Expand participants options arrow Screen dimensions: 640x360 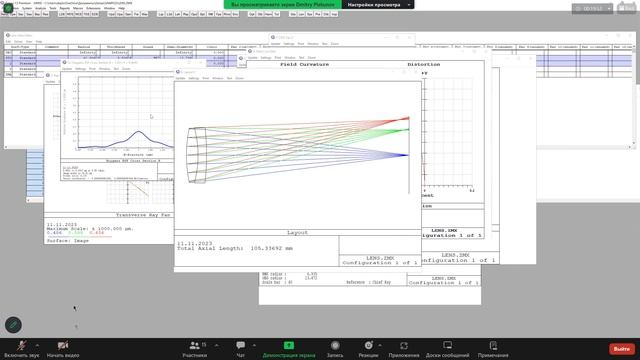216,345
